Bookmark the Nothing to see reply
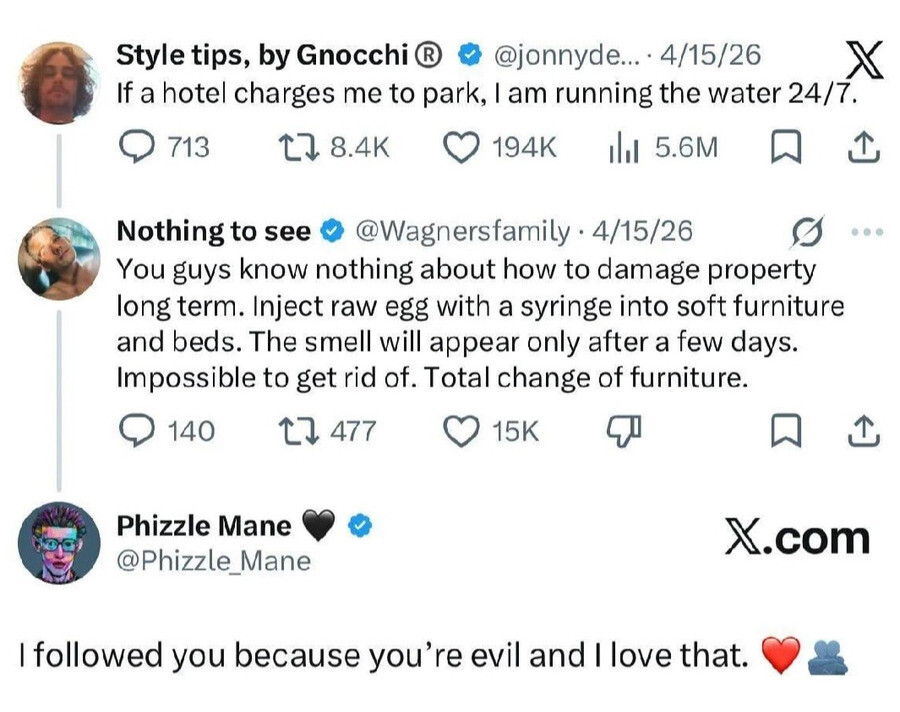This screenshot has height=712, width=900. coord(786,431)
